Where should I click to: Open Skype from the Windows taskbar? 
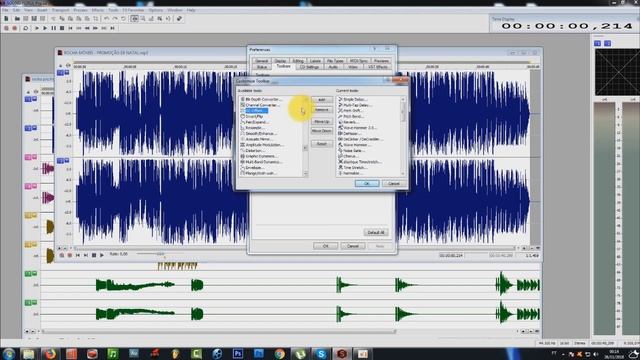point(321,353)
